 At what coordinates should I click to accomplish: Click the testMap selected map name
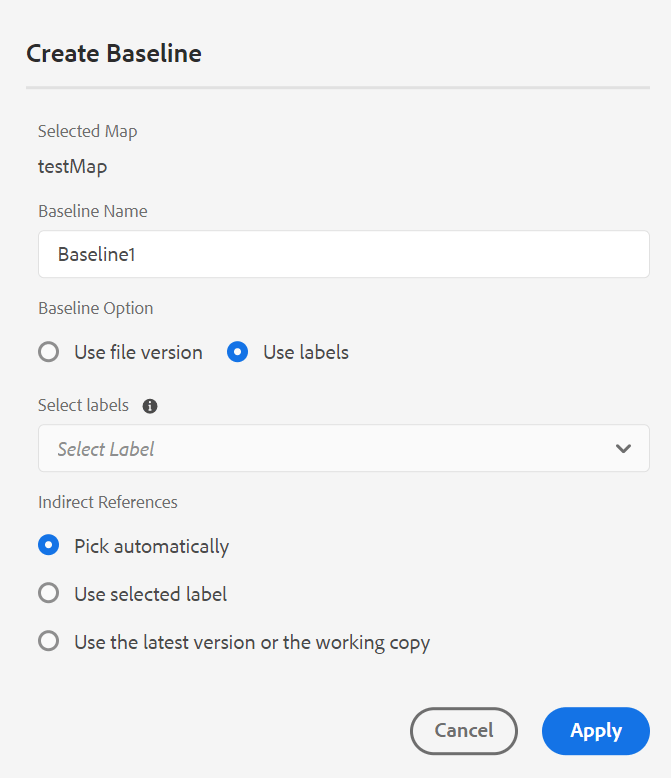[72, 166]
